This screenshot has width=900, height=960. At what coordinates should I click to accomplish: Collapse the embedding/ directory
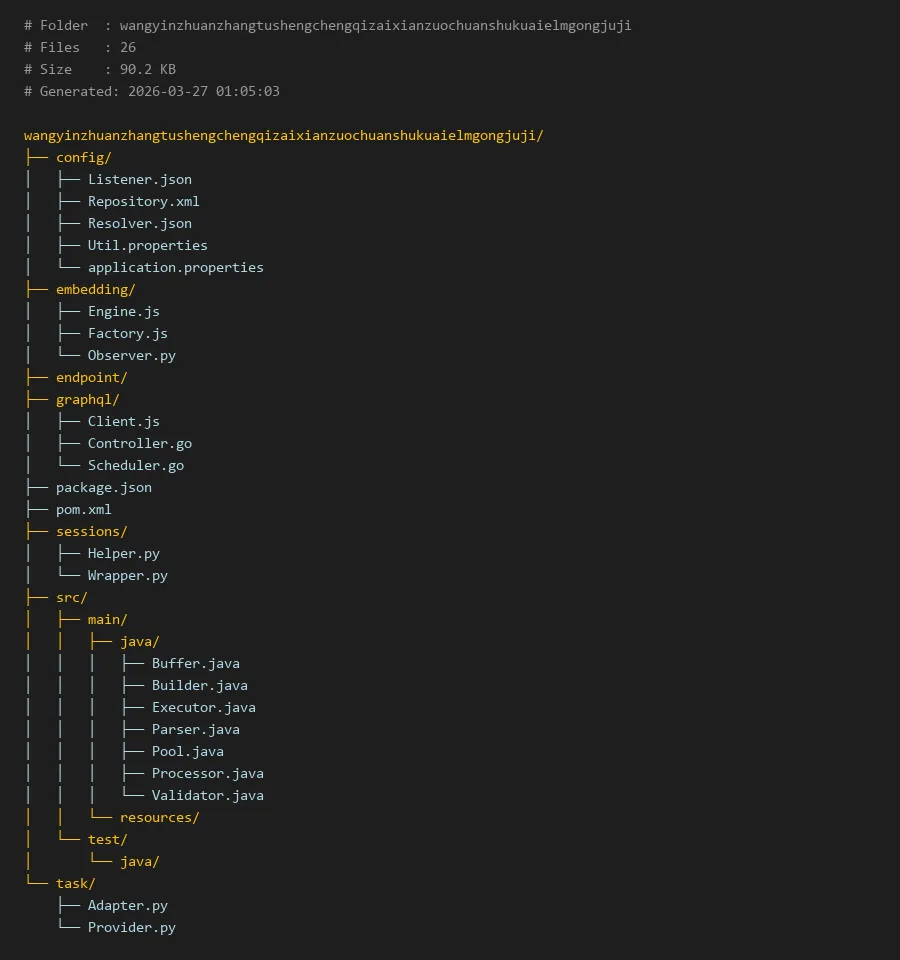click(x=95, y=289)
